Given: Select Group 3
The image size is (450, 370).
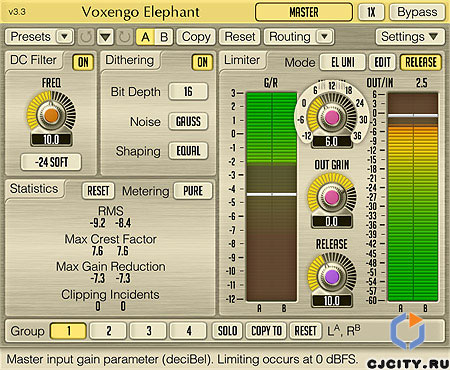Looking at the screenshot, I should (149, 331).
